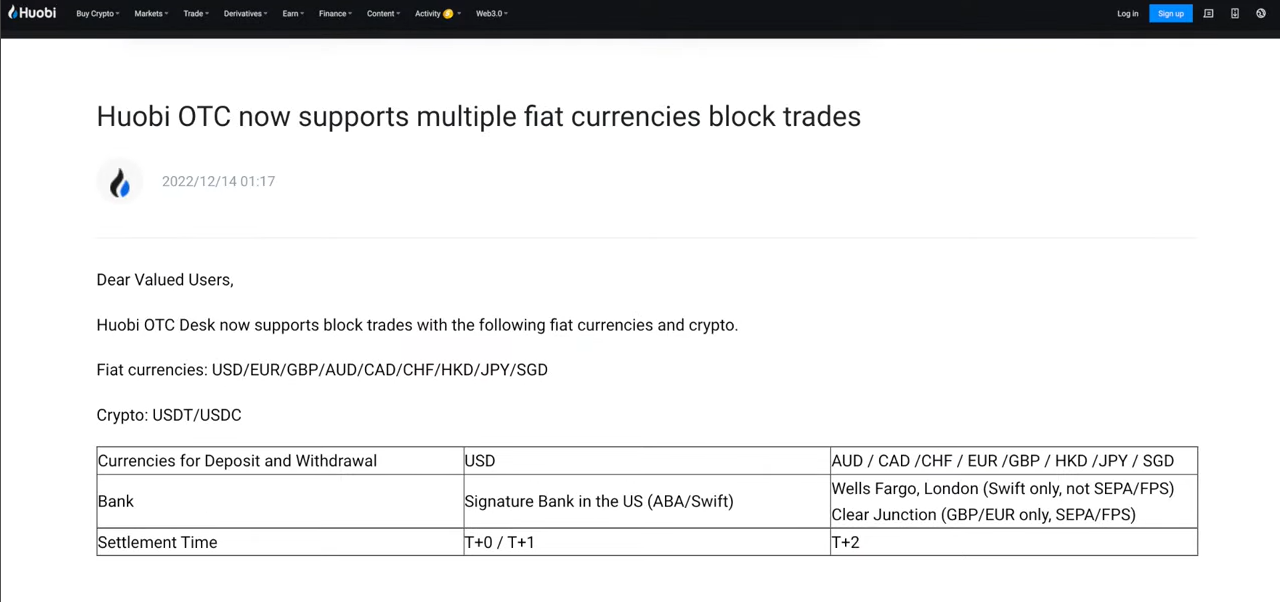
Task: Open the Earn menu
Action: pyautogui.click(x=293, y=13)
